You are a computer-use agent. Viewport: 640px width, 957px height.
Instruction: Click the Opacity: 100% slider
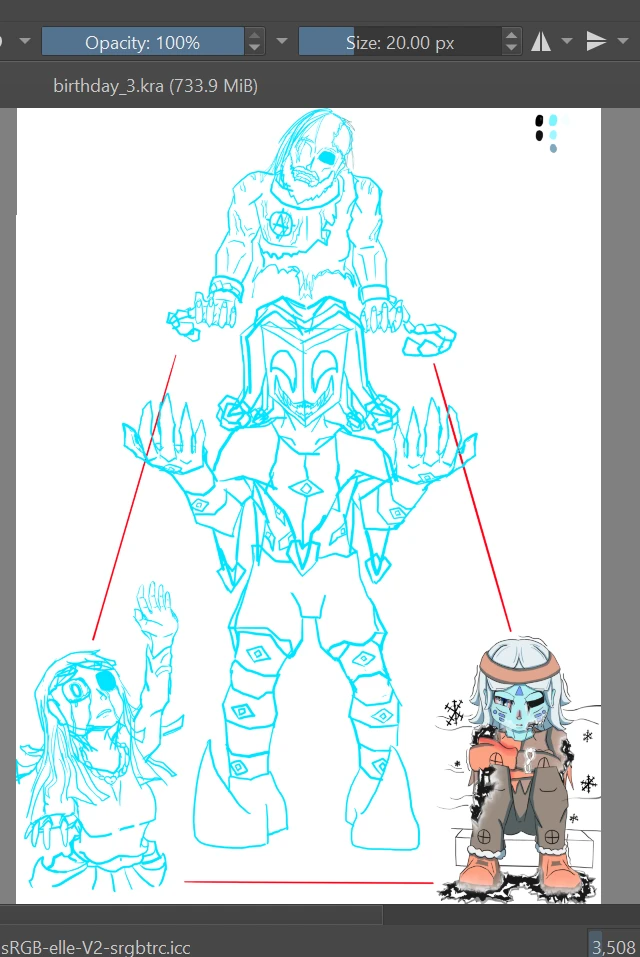pyautogui.click(x=142, y=42)
